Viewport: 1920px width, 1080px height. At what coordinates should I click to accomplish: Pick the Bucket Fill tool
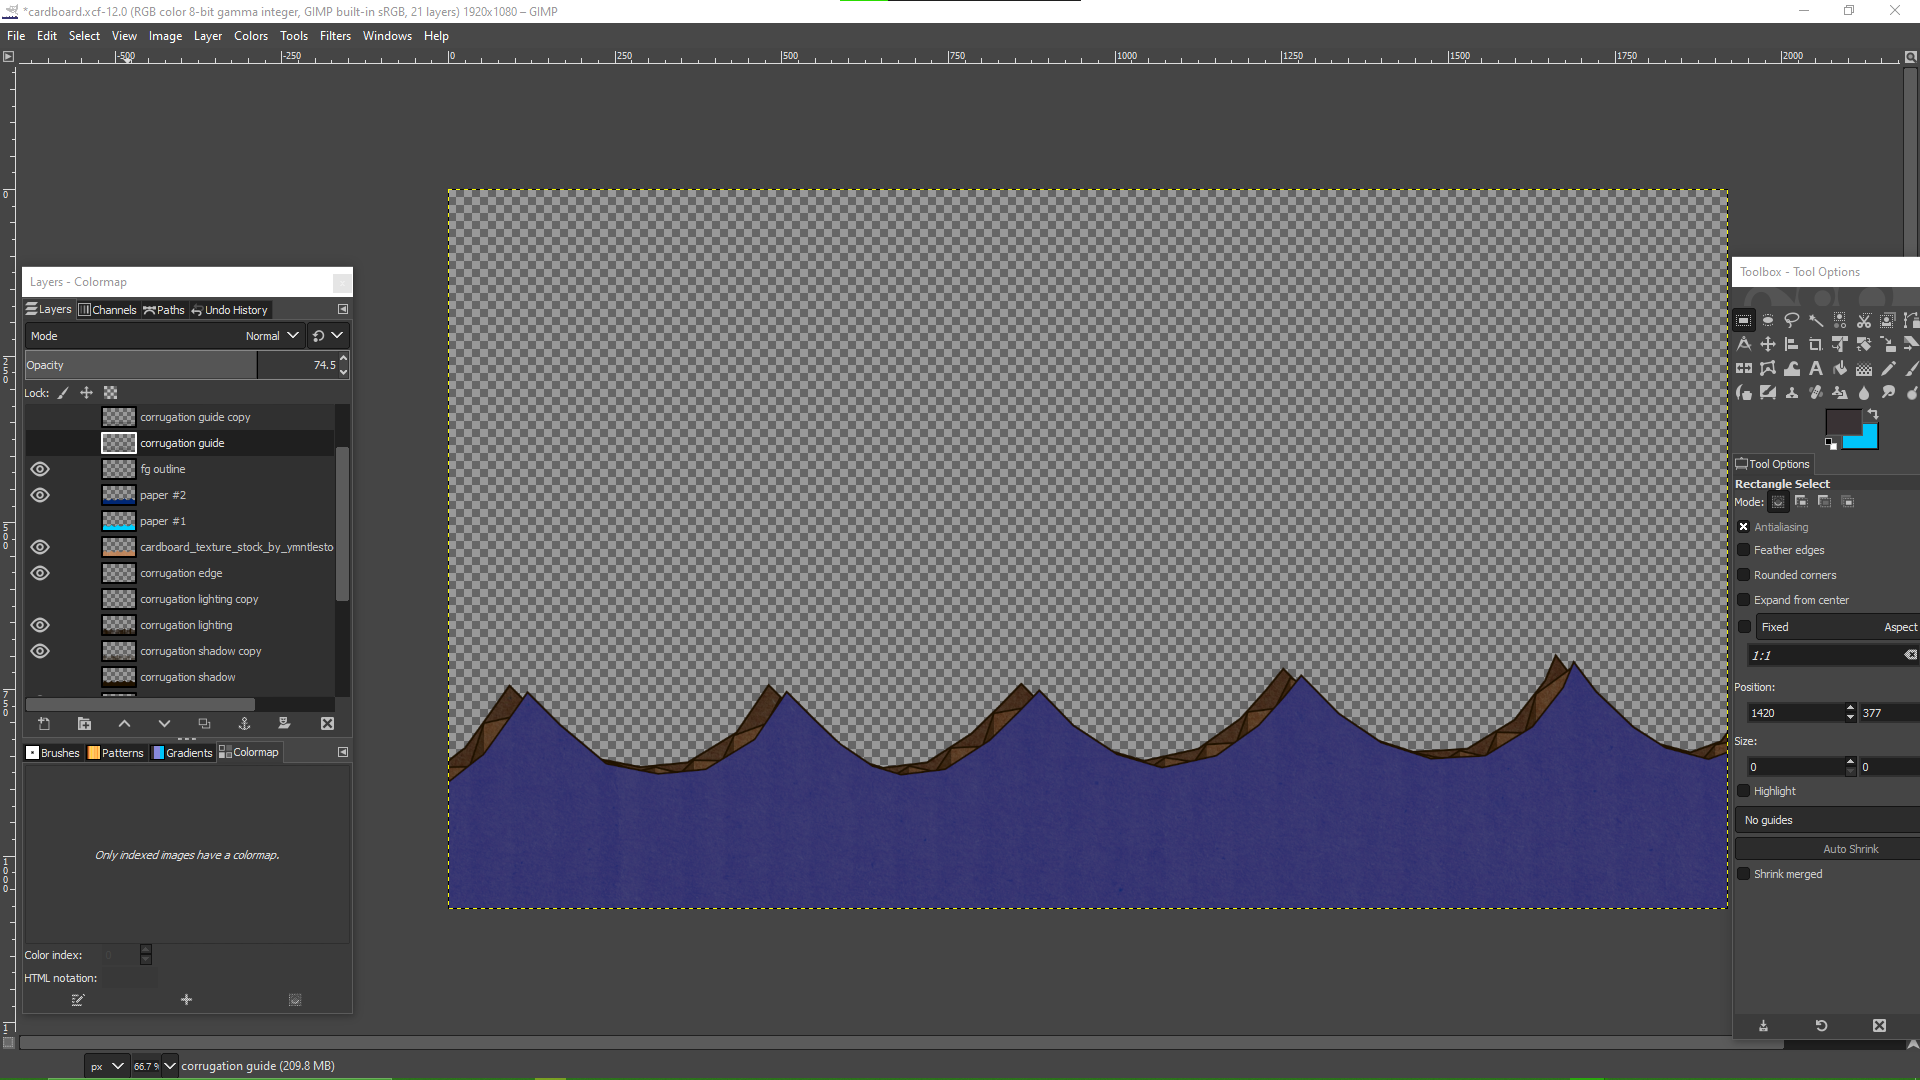coord(1840,369)
